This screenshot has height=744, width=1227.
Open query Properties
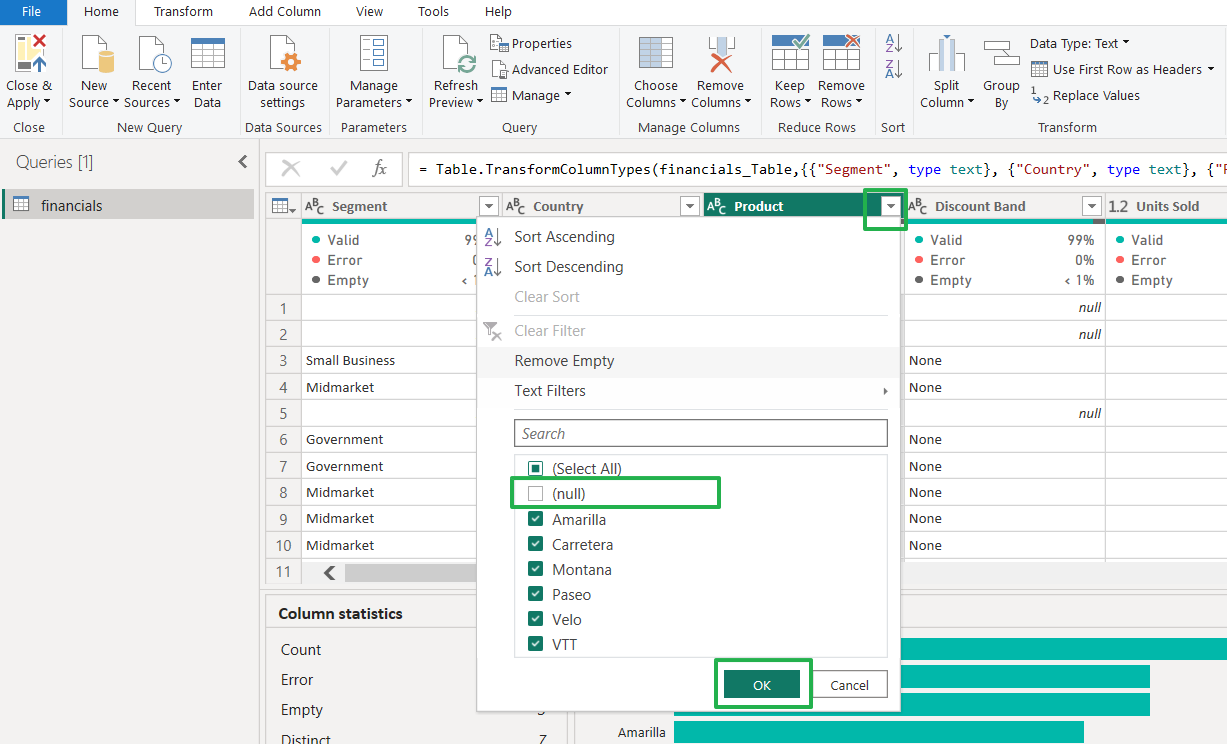(x=531, y=43)
